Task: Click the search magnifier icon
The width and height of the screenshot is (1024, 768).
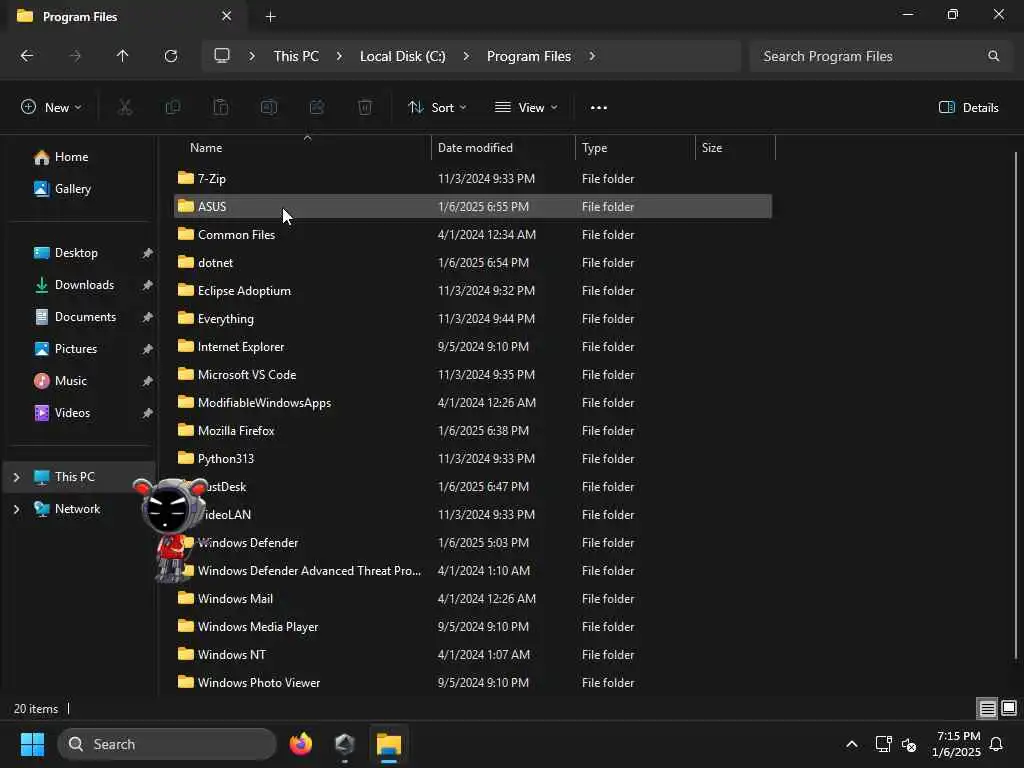Action: coord(993,56)
